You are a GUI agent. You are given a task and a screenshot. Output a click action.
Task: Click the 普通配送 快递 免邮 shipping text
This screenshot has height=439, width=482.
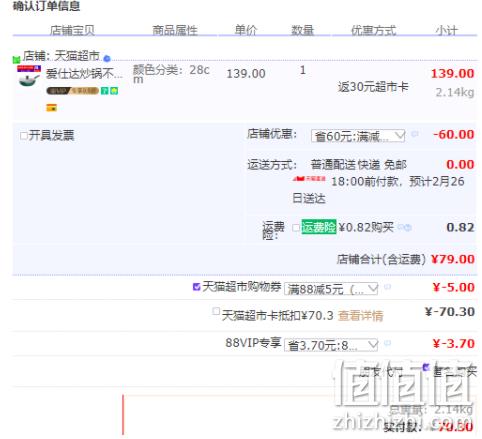tap(358, 165)
